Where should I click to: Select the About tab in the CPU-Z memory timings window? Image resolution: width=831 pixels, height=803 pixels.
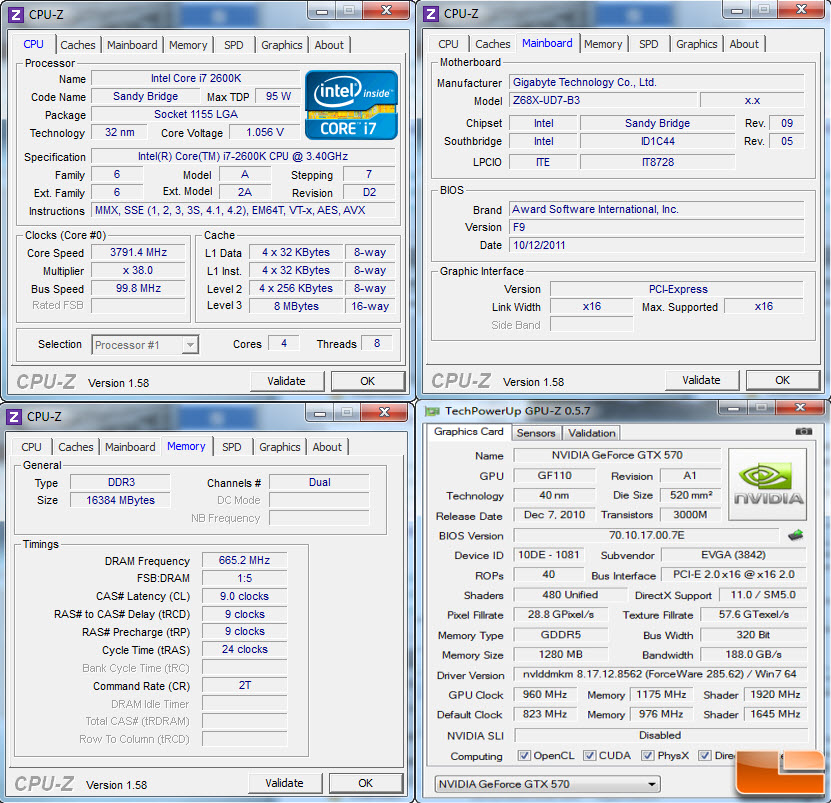(x=327, y=447)
